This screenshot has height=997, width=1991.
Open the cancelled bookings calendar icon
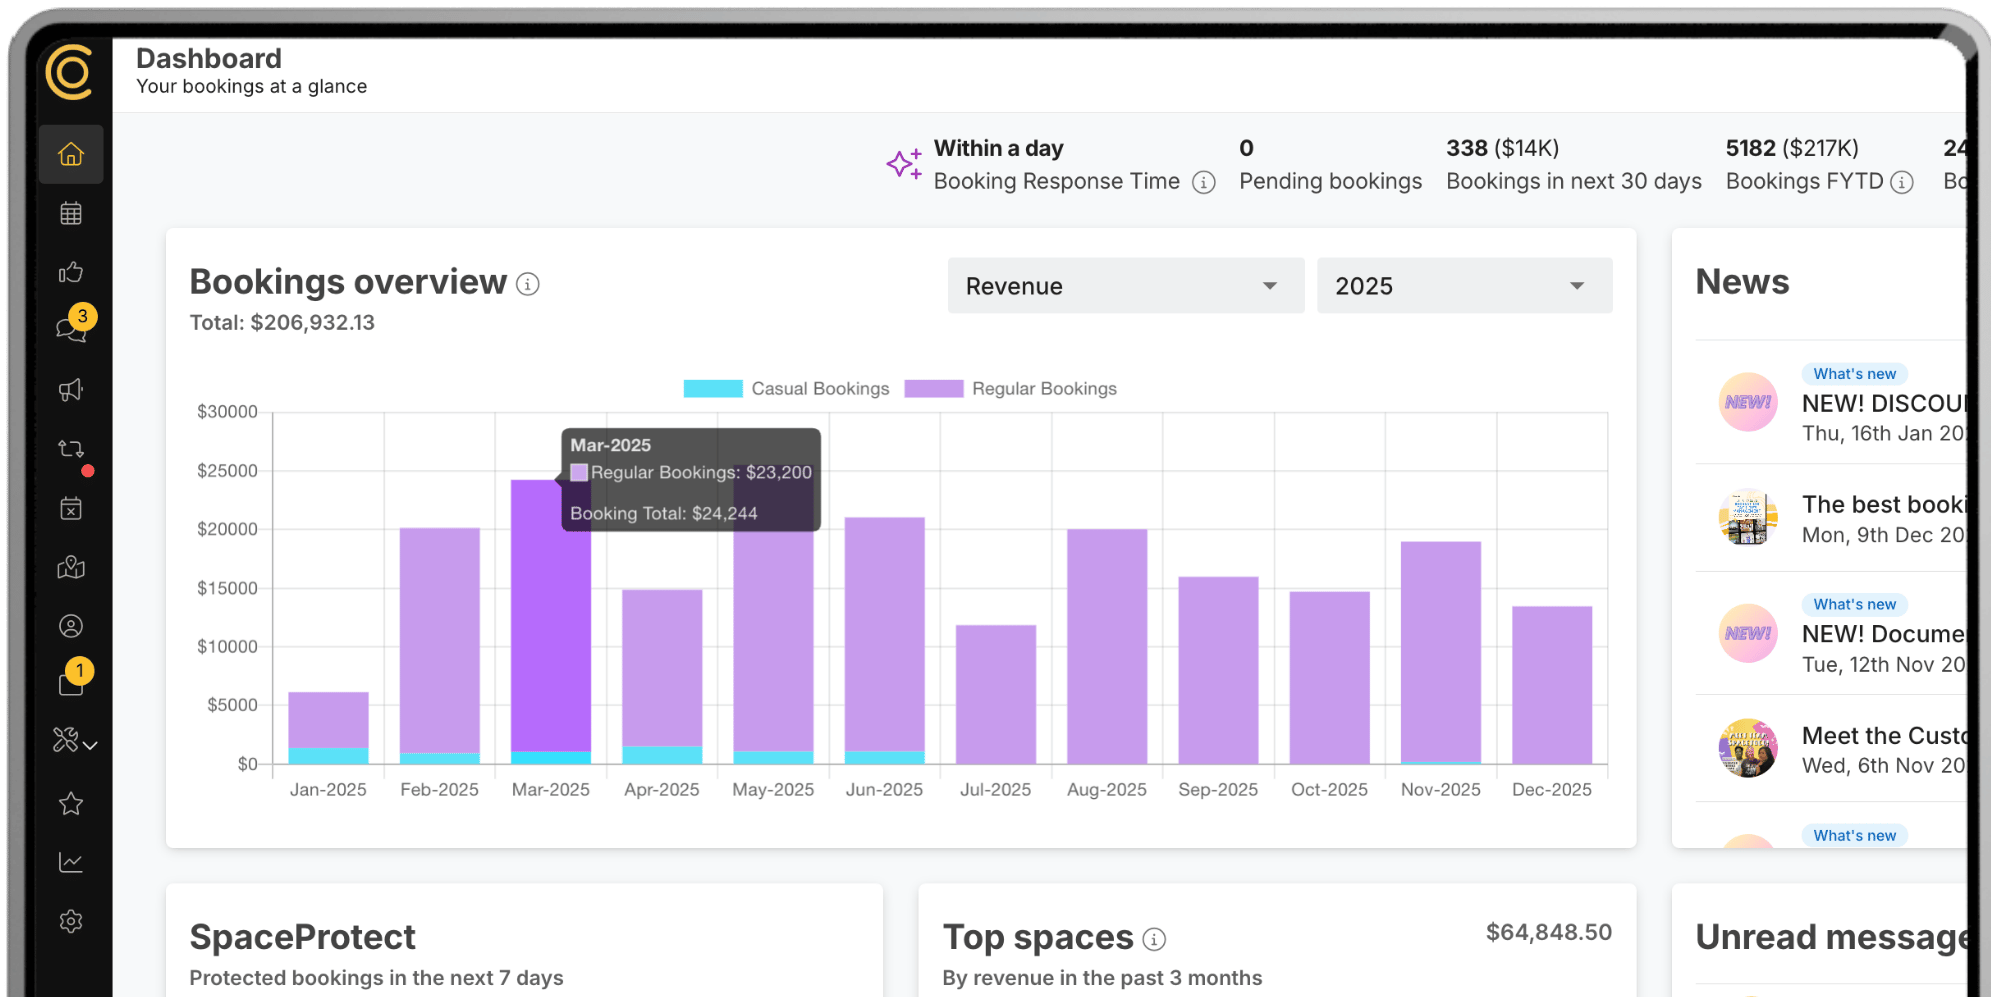point(70,508)
